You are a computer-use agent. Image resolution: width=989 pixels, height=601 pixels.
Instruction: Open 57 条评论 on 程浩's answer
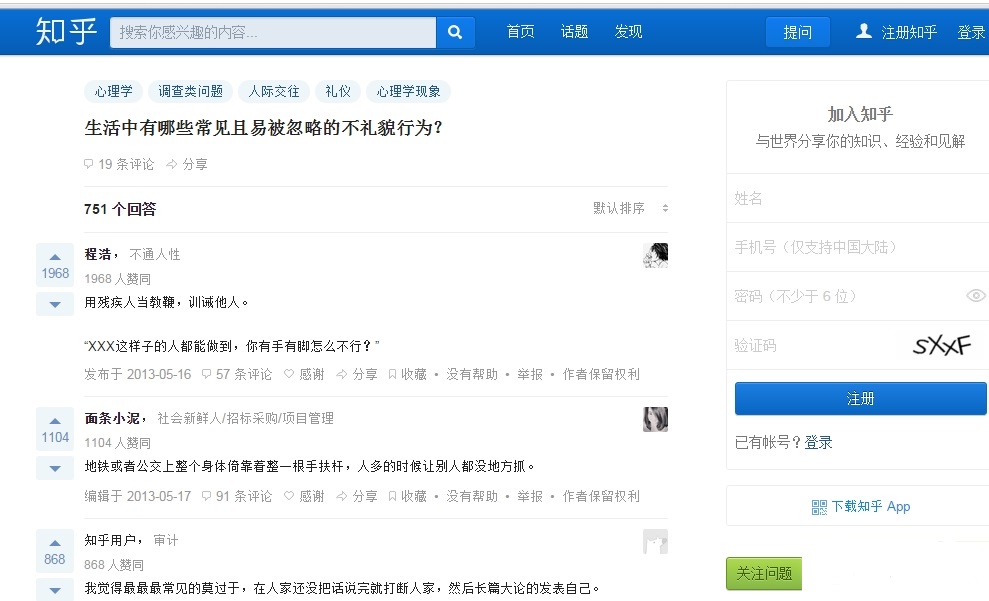click(237, 374)
